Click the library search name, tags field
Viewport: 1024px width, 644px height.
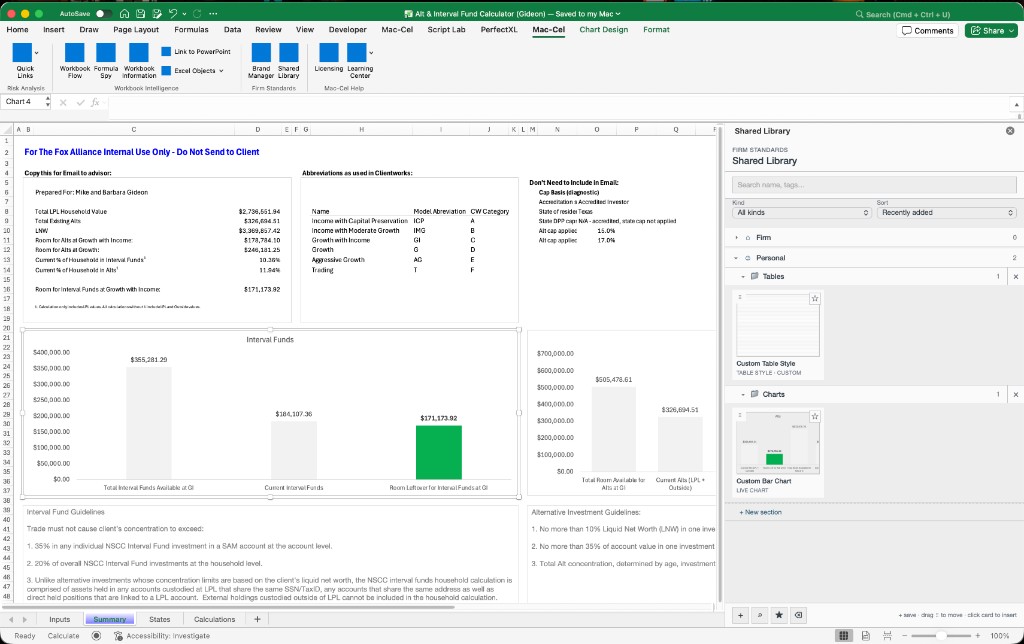pyautogui.click(x=874, y=185)
